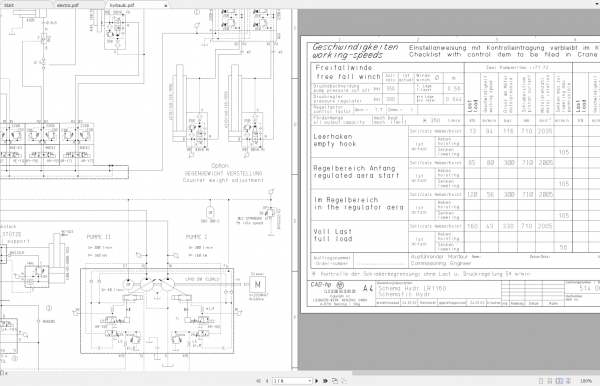The height and width of the screenshot is (386, 600).
Task: Click 'Auftragsnummer Order-number' cell
Action: click(x=332, y=260)
